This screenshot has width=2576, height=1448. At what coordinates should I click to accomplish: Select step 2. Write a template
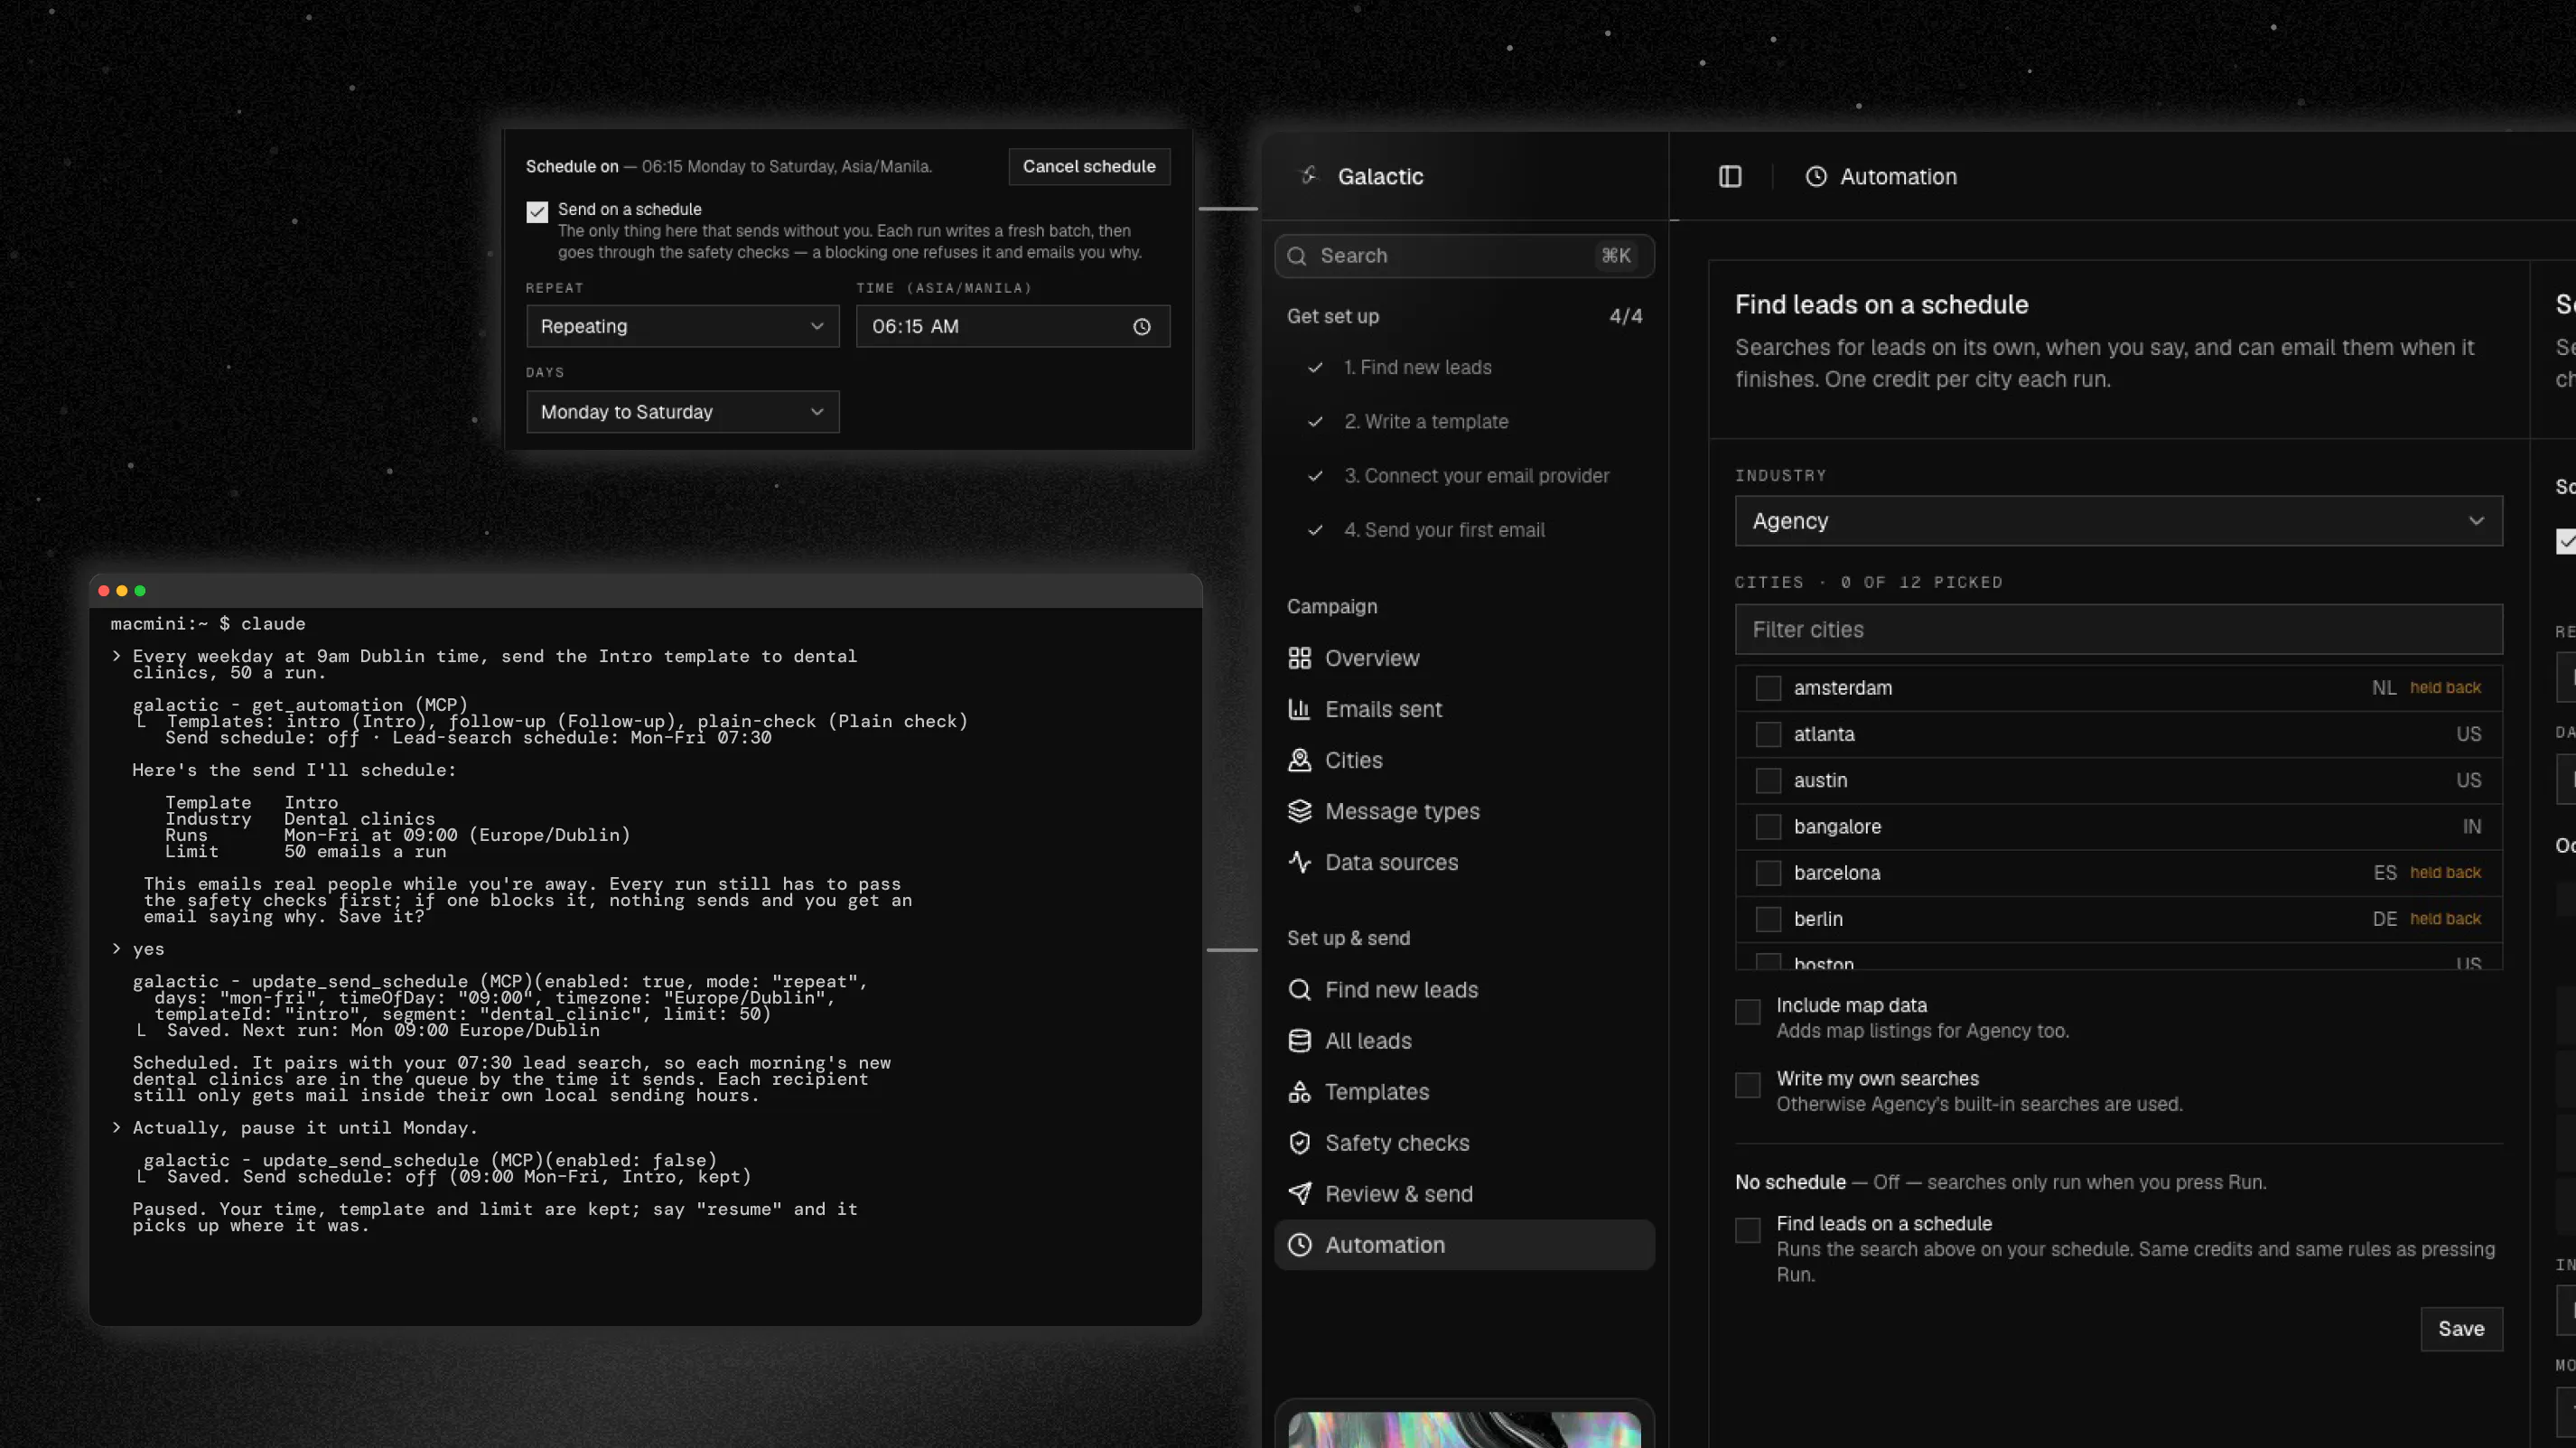coord(1426,422)
